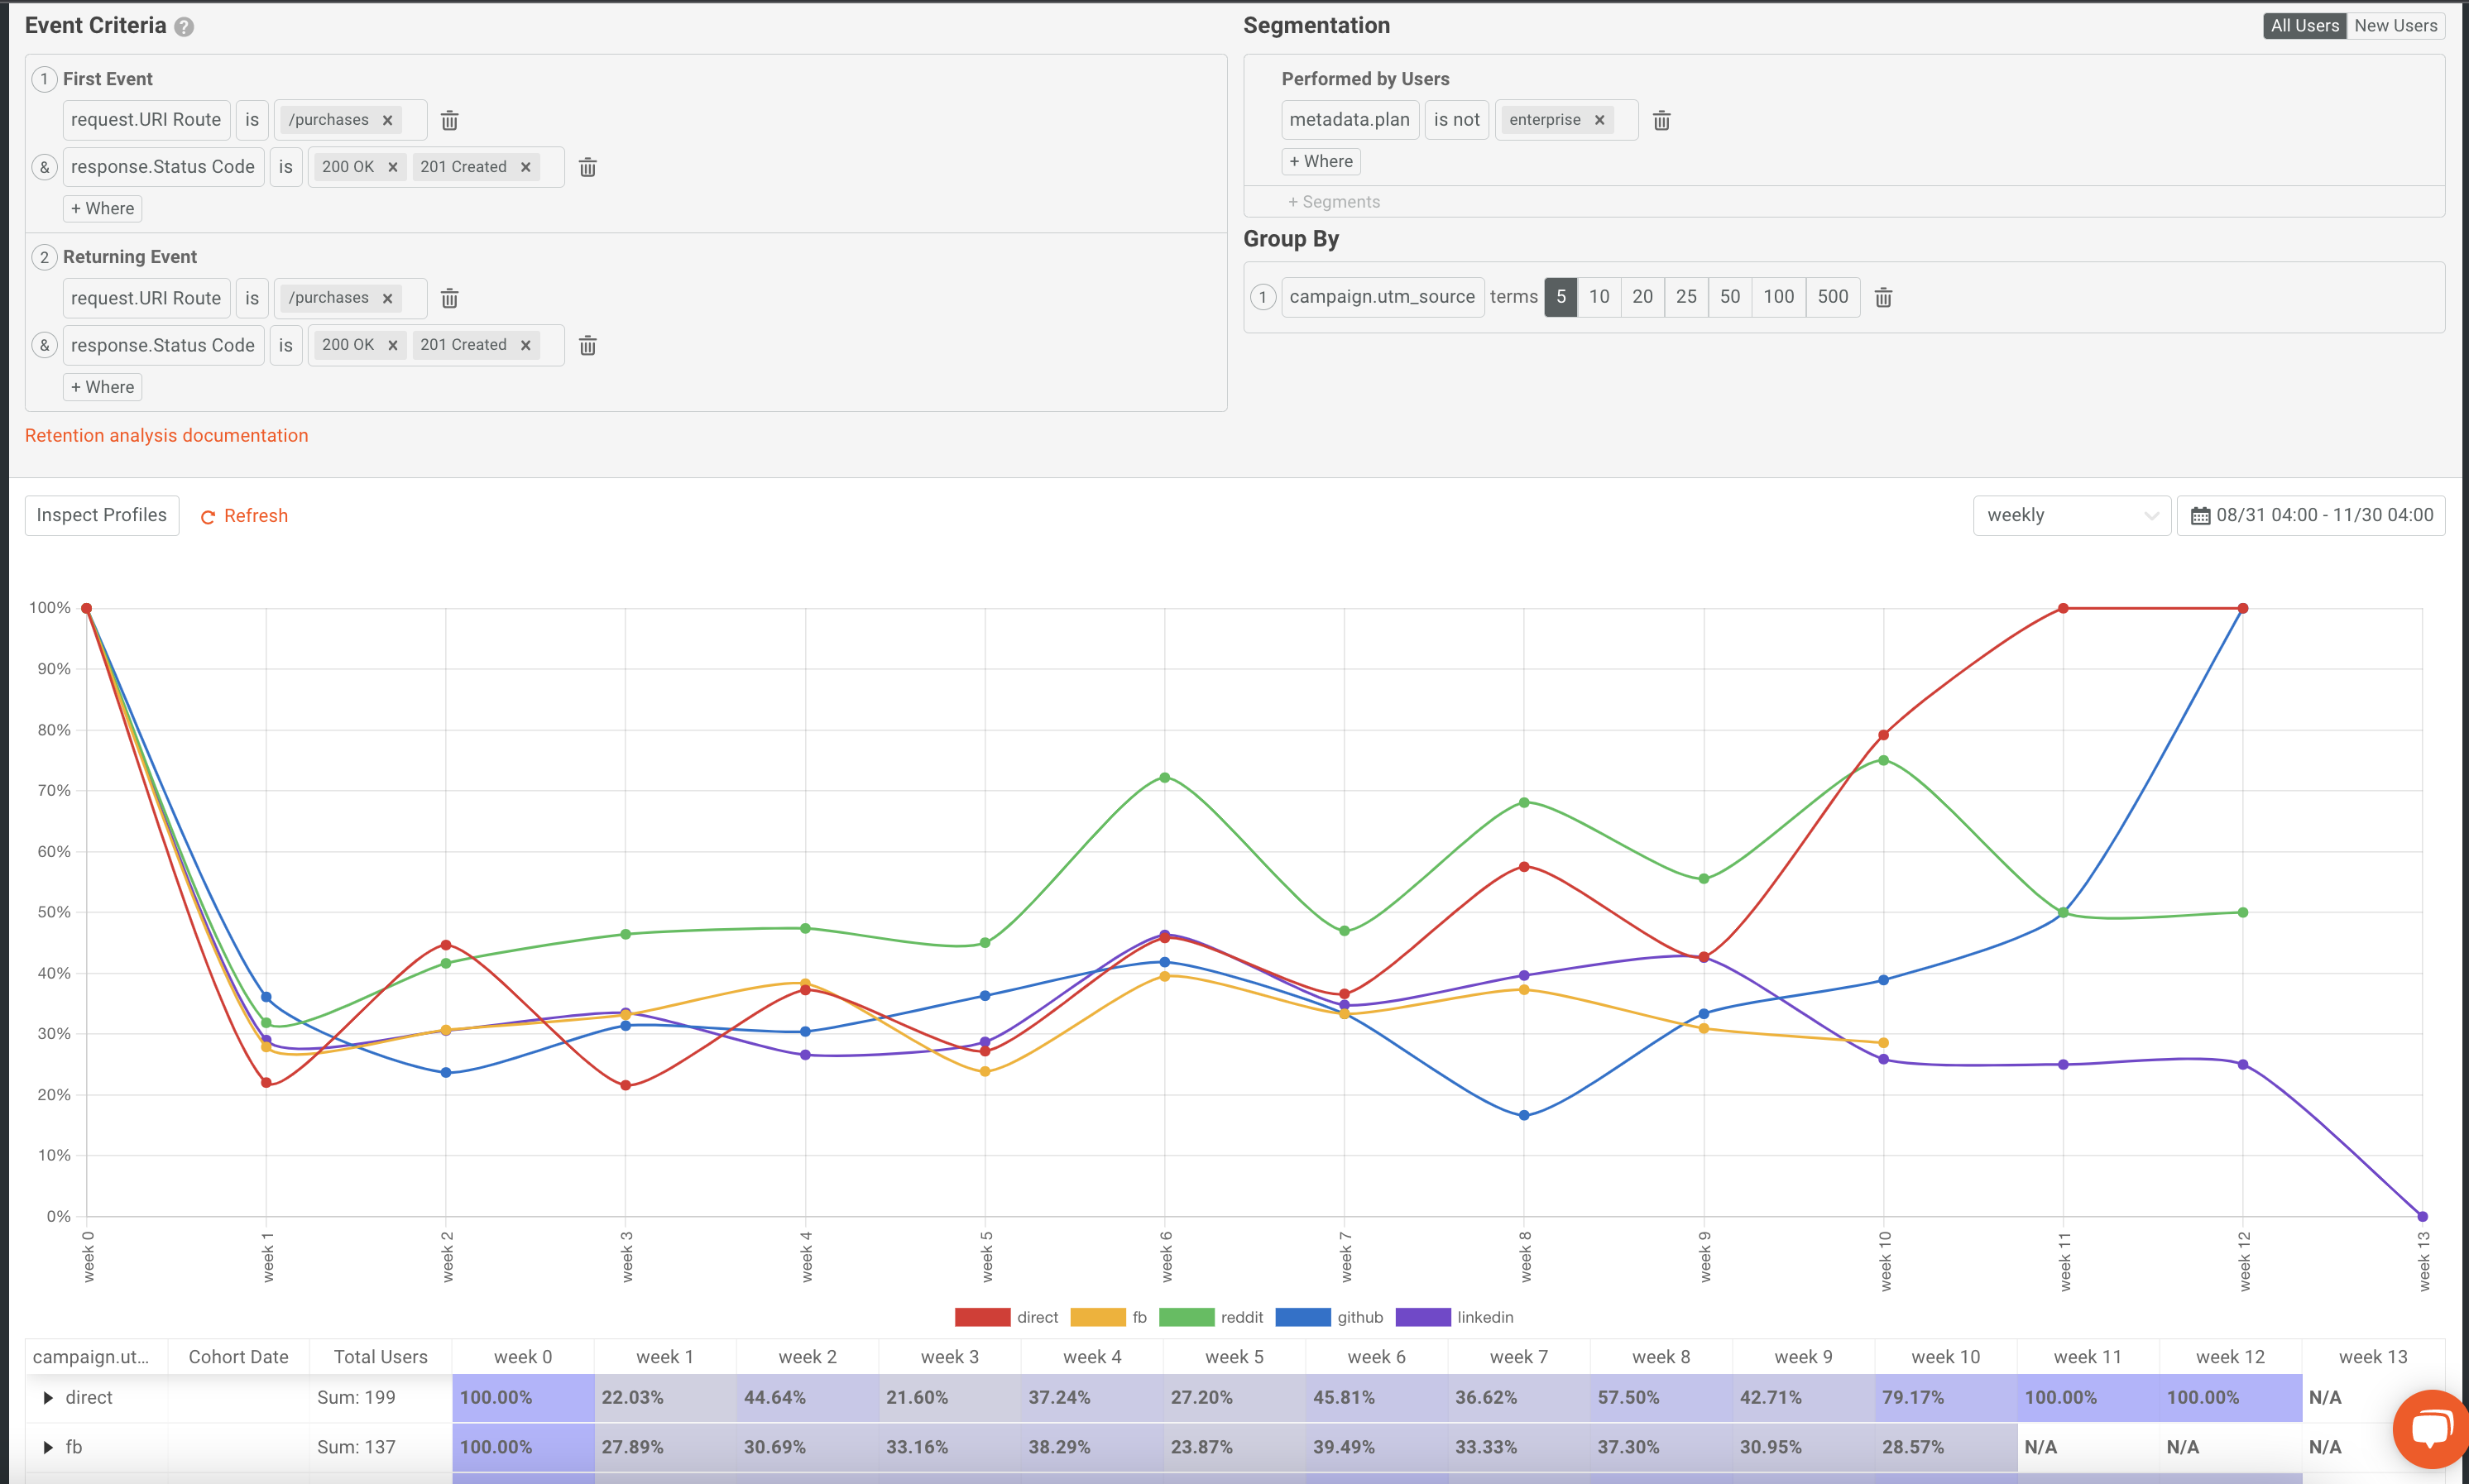The width and height of the screenshot is (2469, 1484).
Task: Open the Event Criteria help tooltip
Action: pyautogui.click(x=184, y=27)
